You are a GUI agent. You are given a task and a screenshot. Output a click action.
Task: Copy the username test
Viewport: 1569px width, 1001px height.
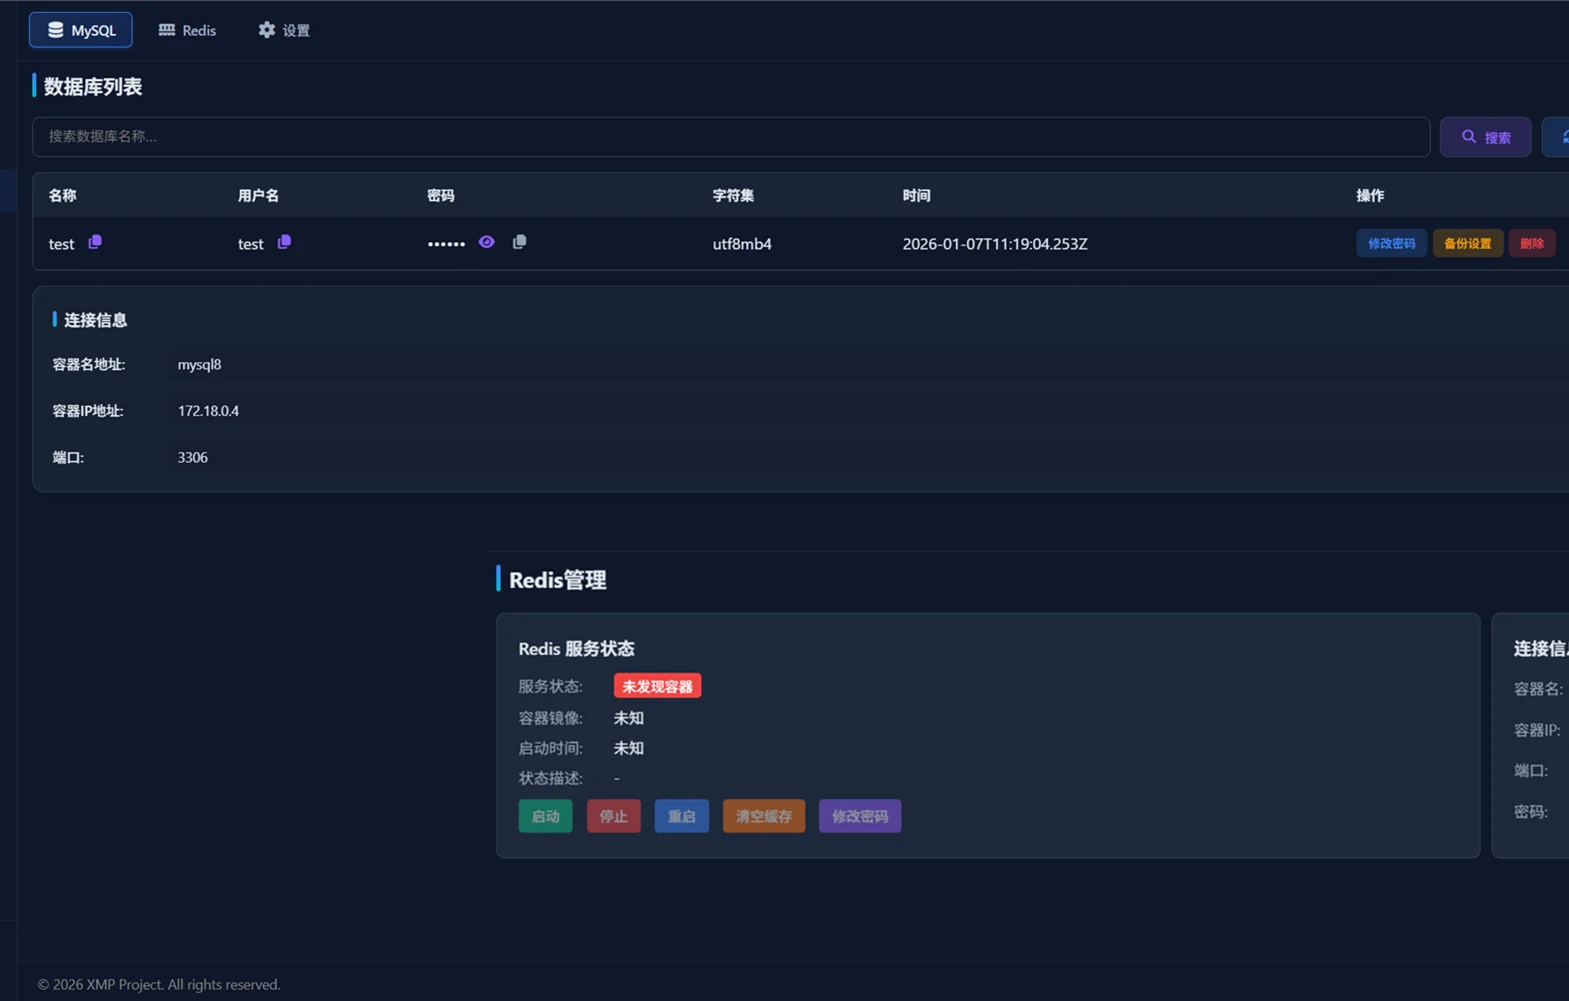[x=284, y=242]
